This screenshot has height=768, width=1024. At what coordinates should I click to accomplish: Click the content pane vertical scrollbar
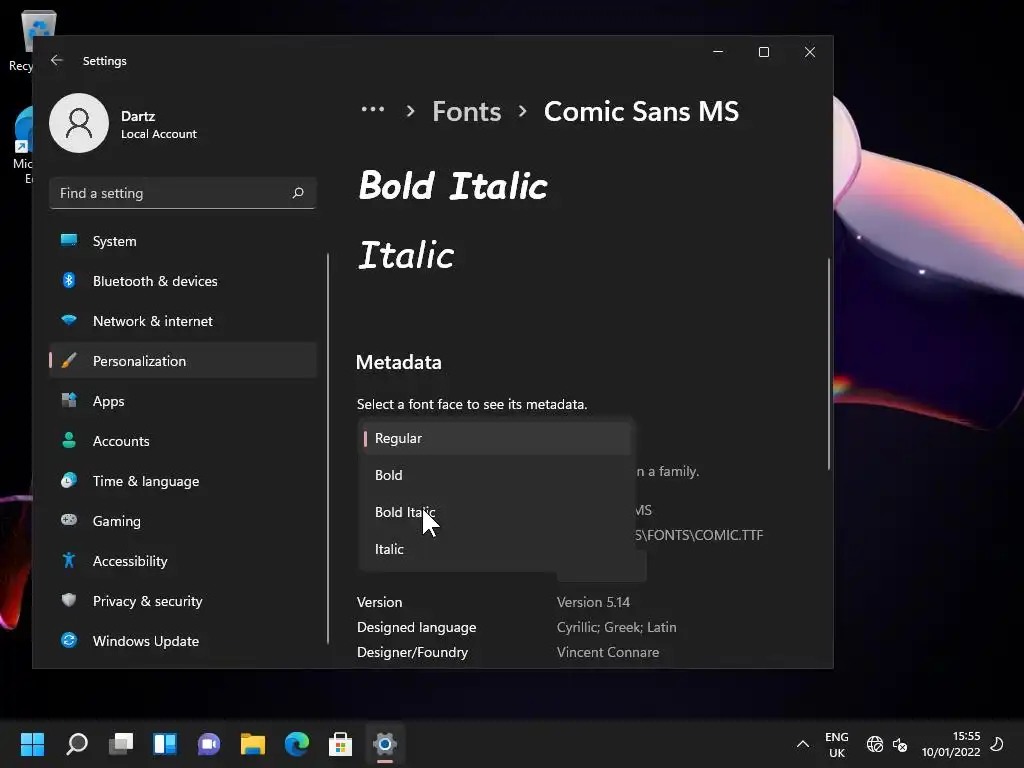point(829,364)
